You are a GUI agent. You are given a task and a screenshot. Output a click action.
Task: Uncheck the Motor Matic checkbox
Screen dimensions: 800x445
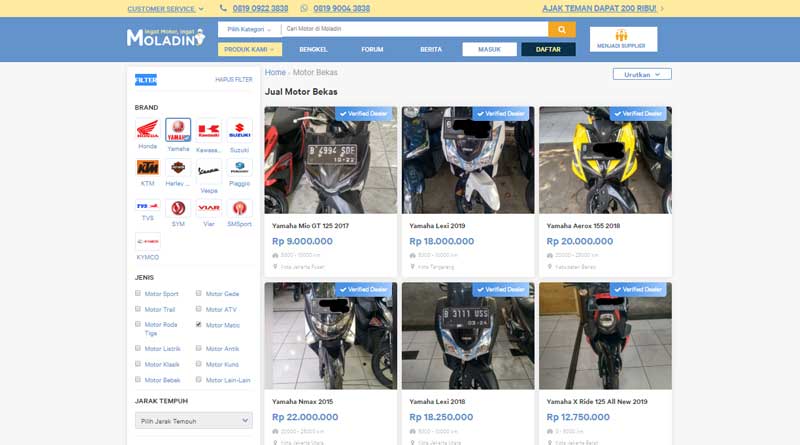pyautogui.click(x=199, y=324)
